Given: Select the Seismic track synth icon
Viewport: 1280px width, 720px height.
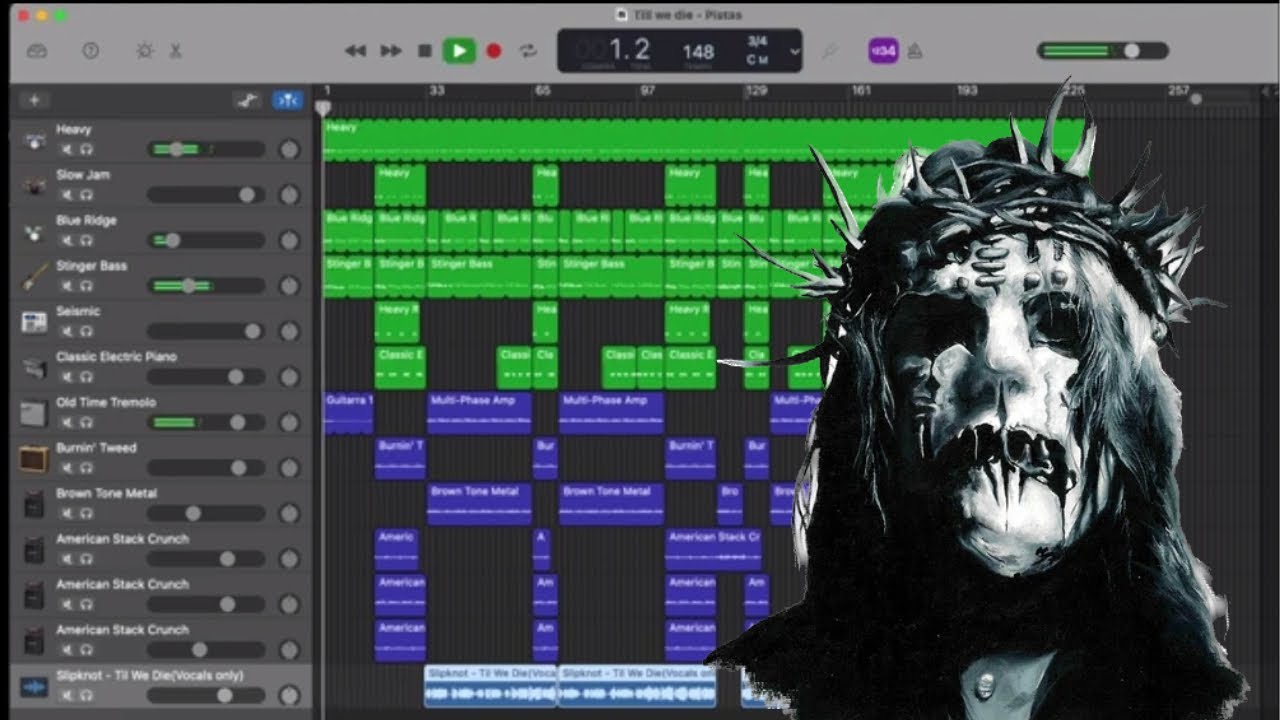Looking at the screenshot, I should click(x=35, y=323).
